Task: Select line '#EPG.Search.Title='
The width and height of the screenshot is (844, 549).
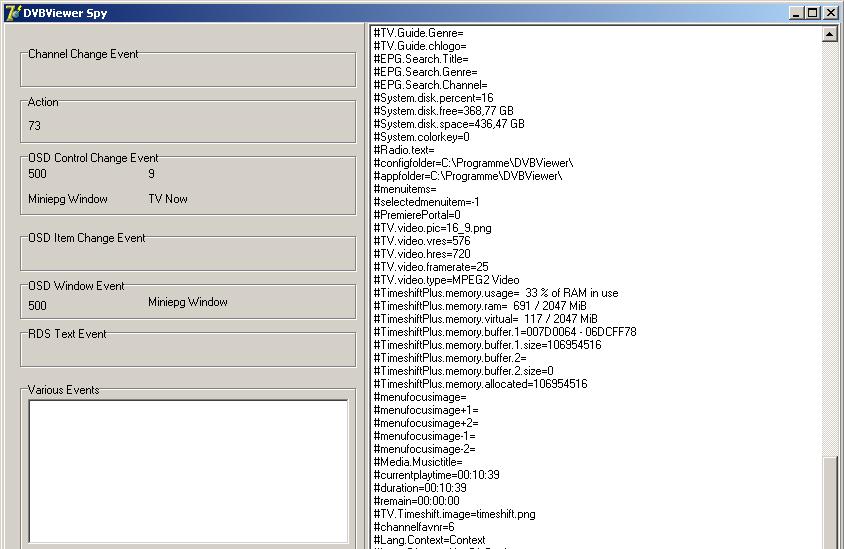Action: (x=421, y=59)
